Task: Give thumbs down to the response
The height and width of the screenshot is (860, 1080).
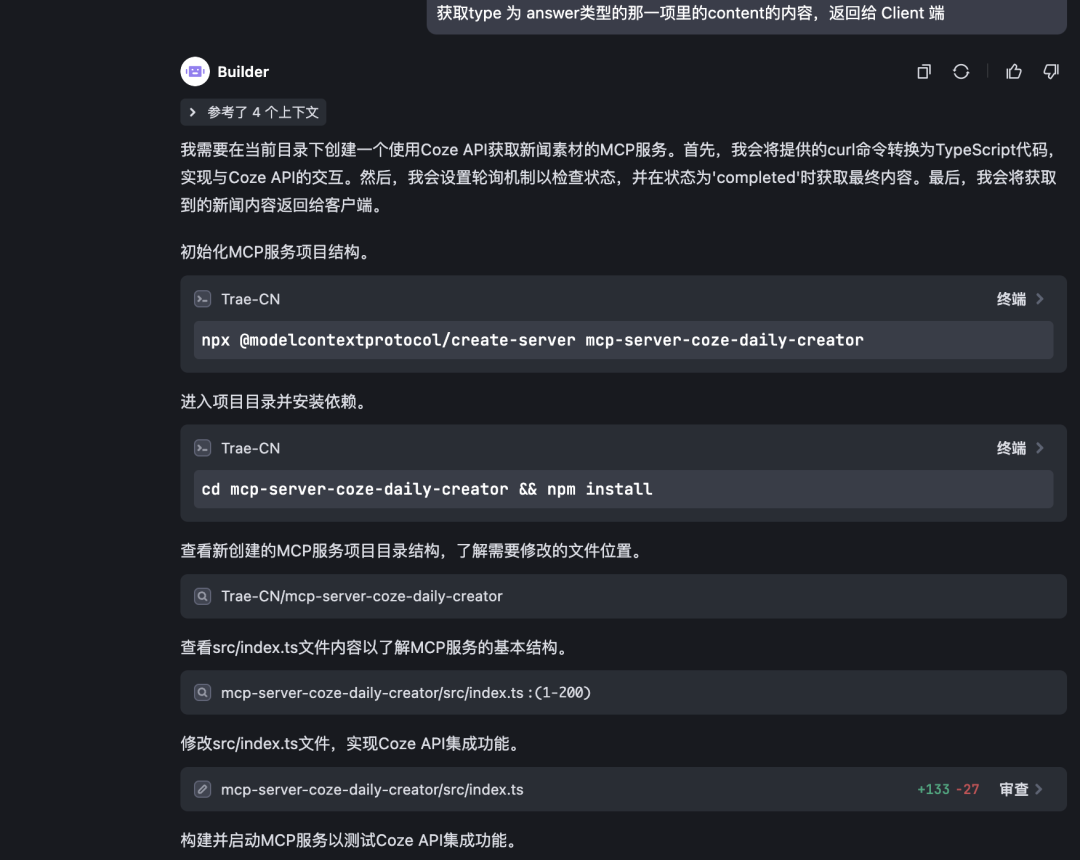Action: pyautogui.click(x=1051, y=72)
